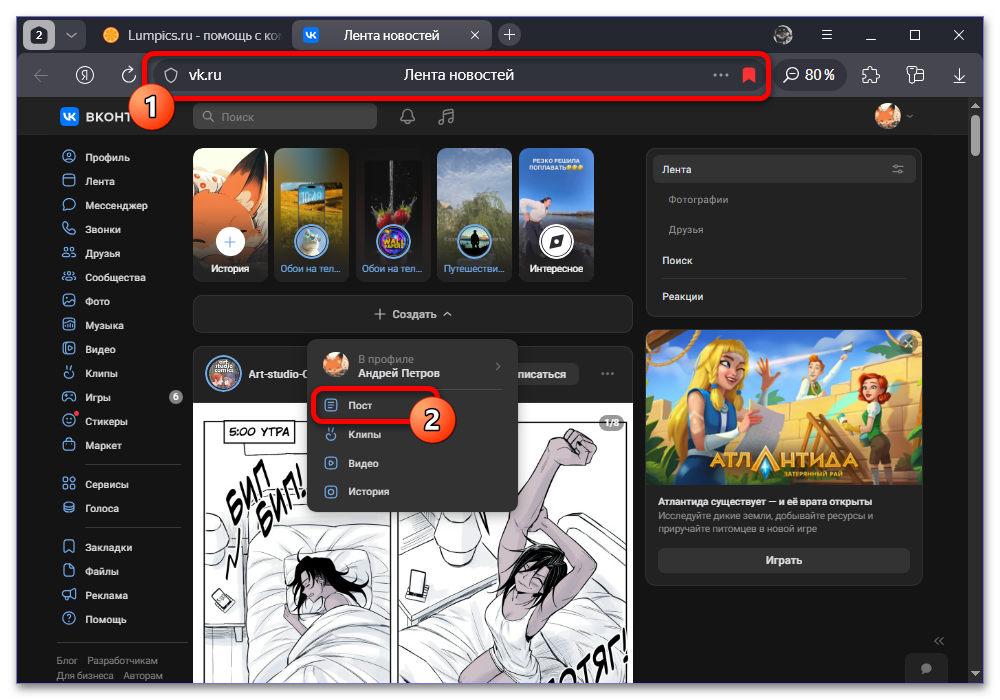Open the address bar three-dots menu

click(721, 75)
